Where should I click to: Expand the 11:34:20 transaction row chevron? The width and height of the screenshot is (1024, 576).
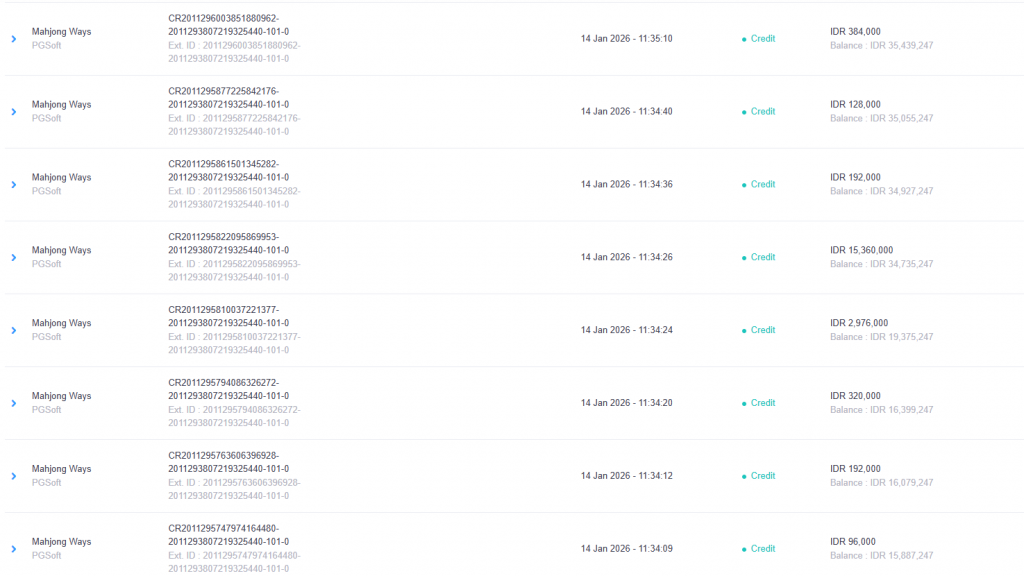point(14,404)
